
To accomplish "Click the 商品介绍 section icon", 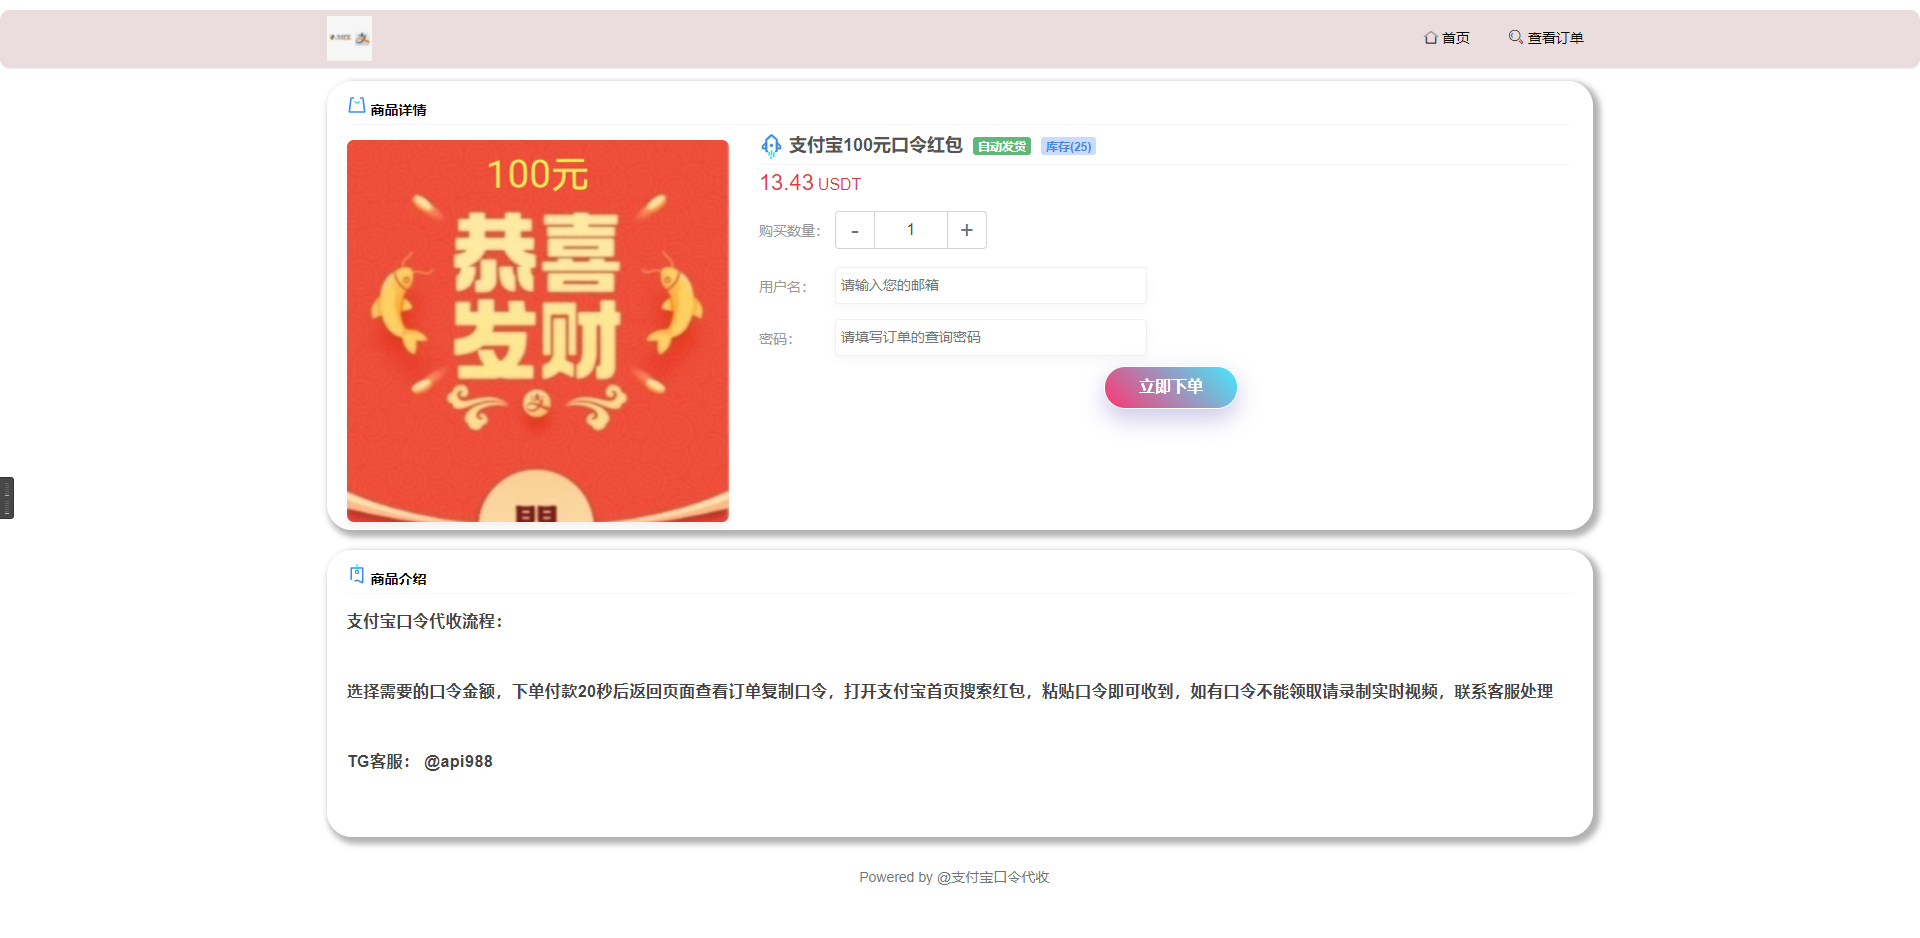I will tap(356, 574).
